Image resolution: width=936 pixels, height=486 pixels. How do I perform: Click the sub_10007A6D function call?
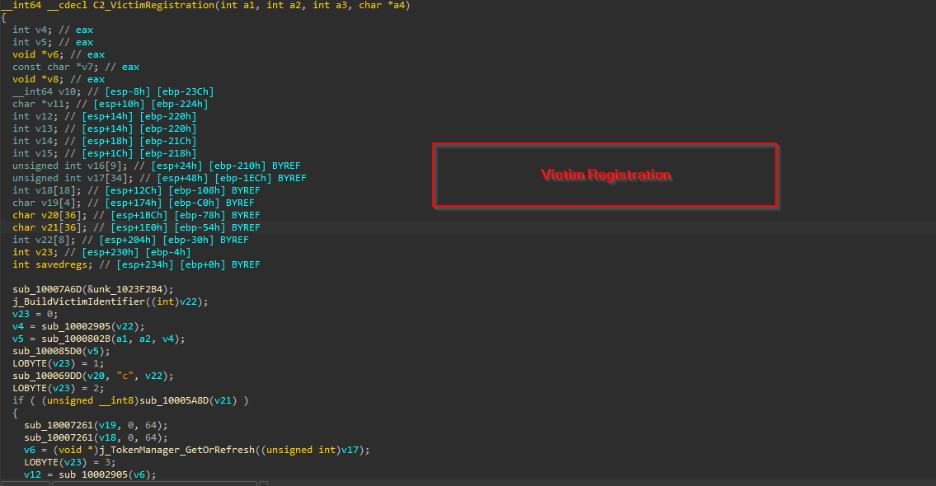click(x=47, y=290)
